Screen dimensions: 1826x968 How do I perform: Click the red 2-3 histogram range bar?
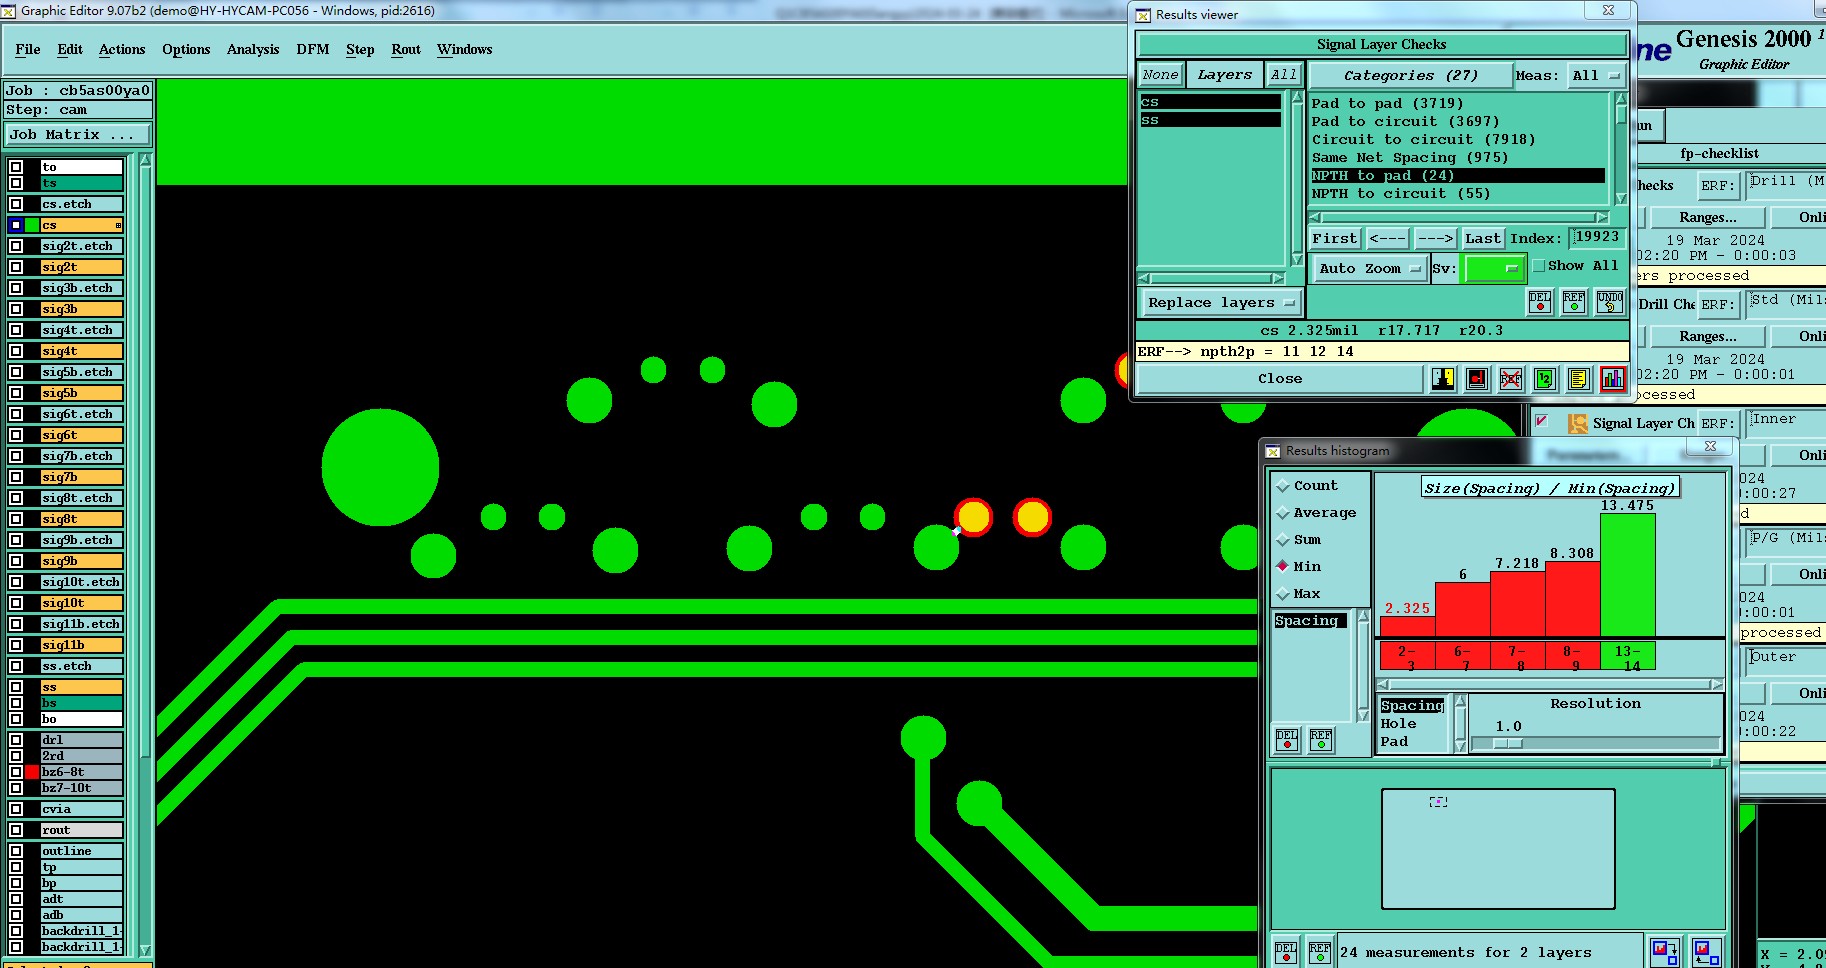1407,656
